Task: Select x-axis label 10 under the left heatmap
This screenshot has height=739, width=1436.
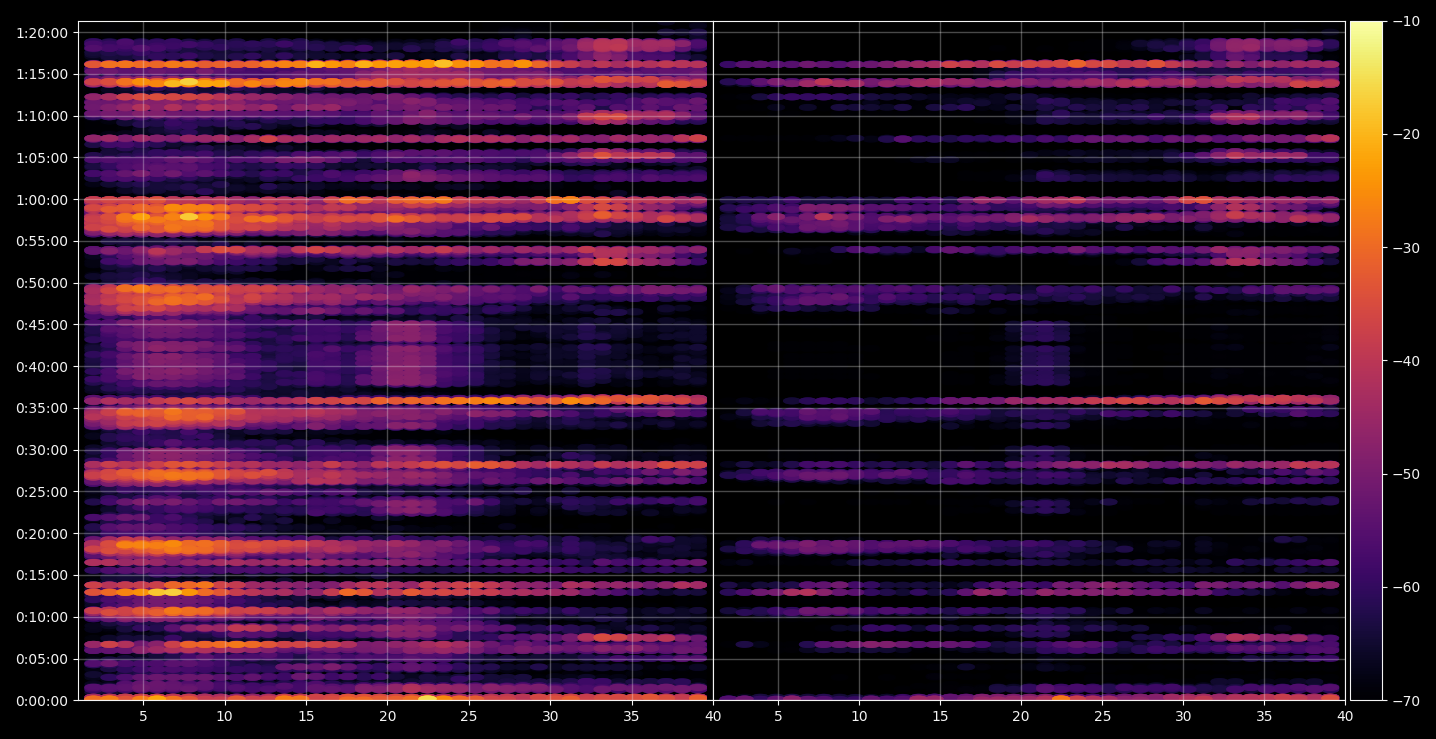Action: 225,716
